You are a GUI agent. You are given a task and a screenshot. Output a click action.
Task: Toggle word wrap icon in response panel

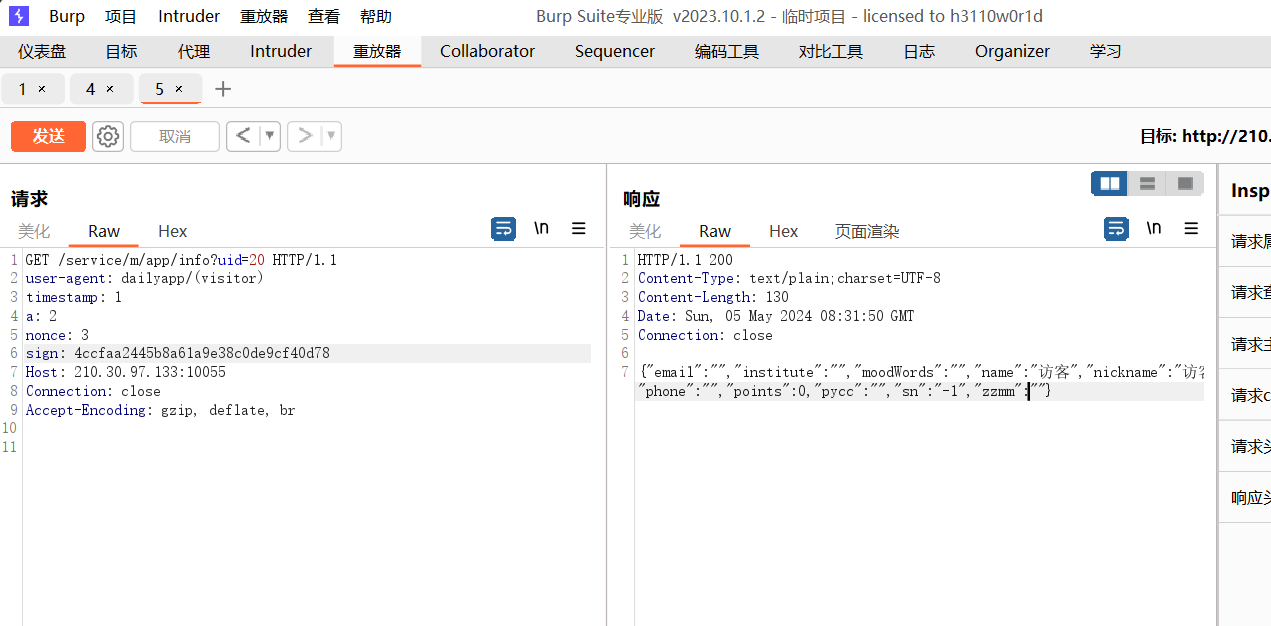[1116, 229]
